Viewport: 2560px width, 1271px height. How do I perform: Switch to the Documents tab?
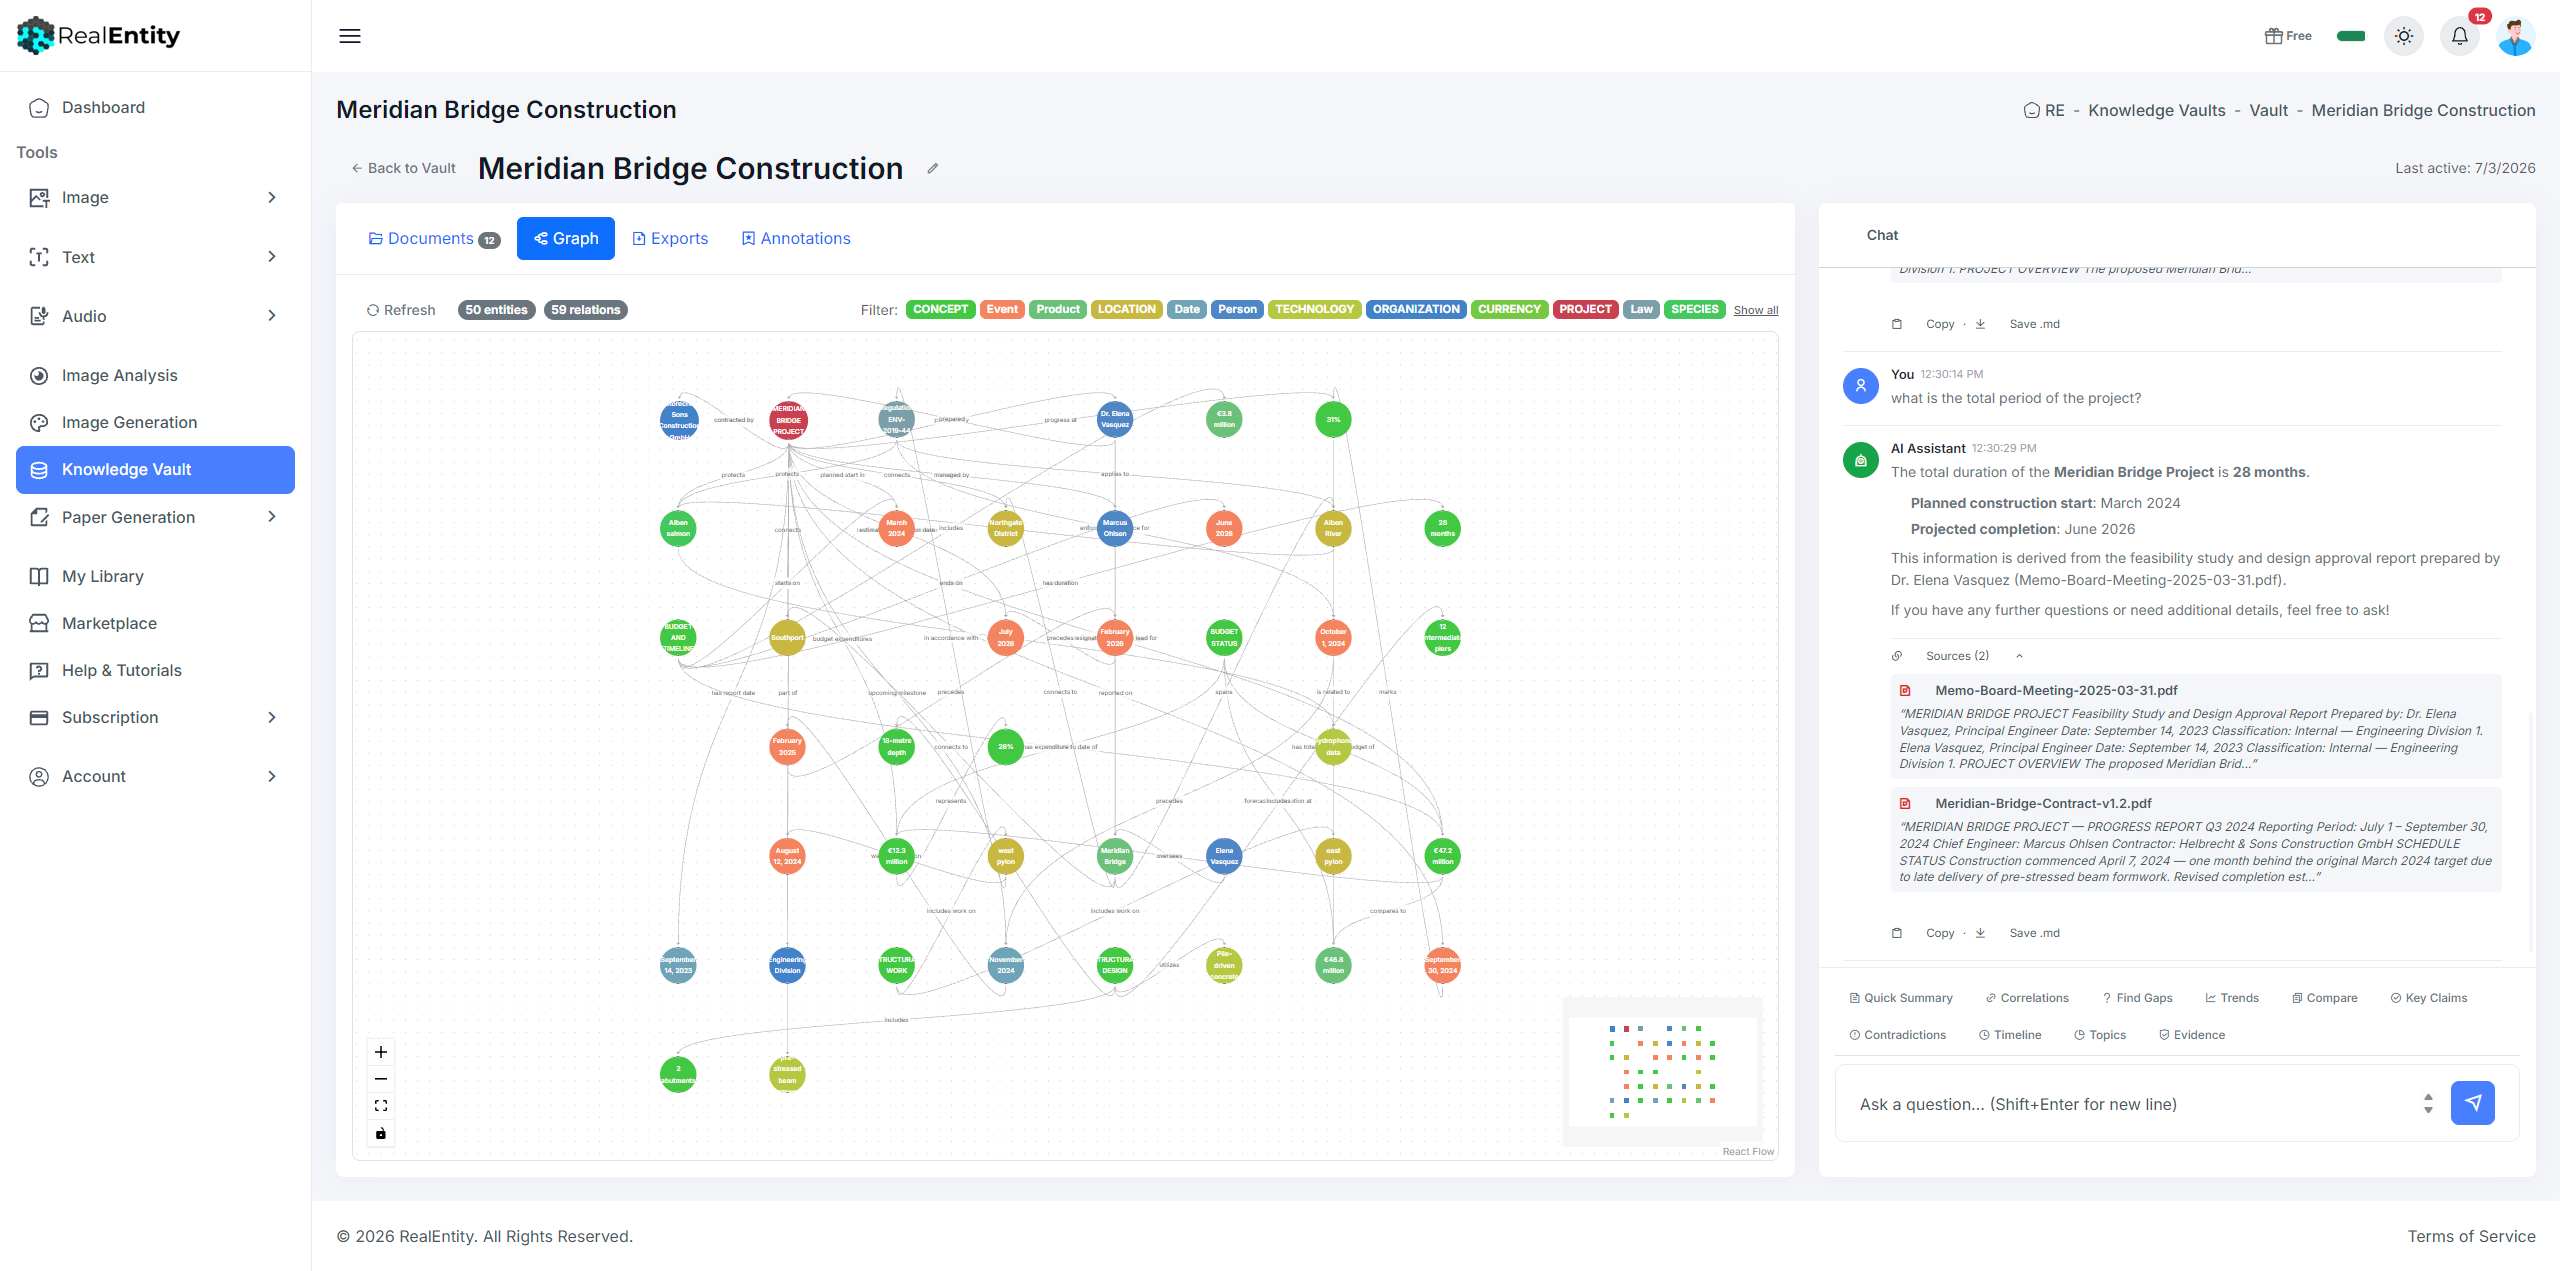pos(434,239)
